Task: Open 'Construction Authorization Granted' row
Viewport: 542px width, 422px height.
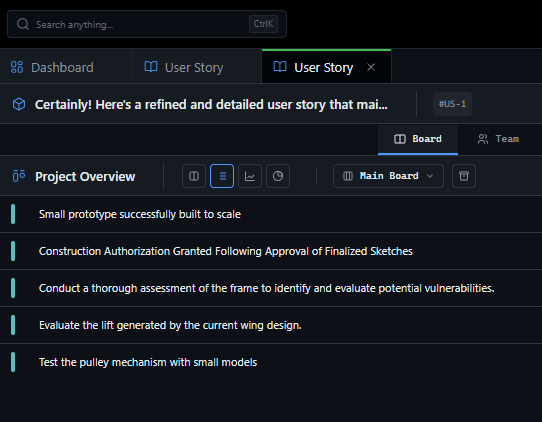Action: [271, 251]
